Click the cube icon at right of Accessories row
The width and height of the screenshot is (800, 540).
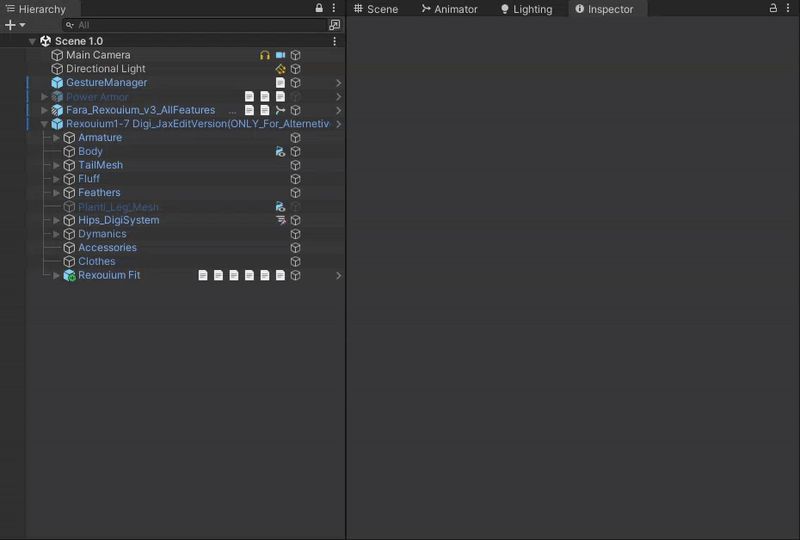[x=295, y=248]
